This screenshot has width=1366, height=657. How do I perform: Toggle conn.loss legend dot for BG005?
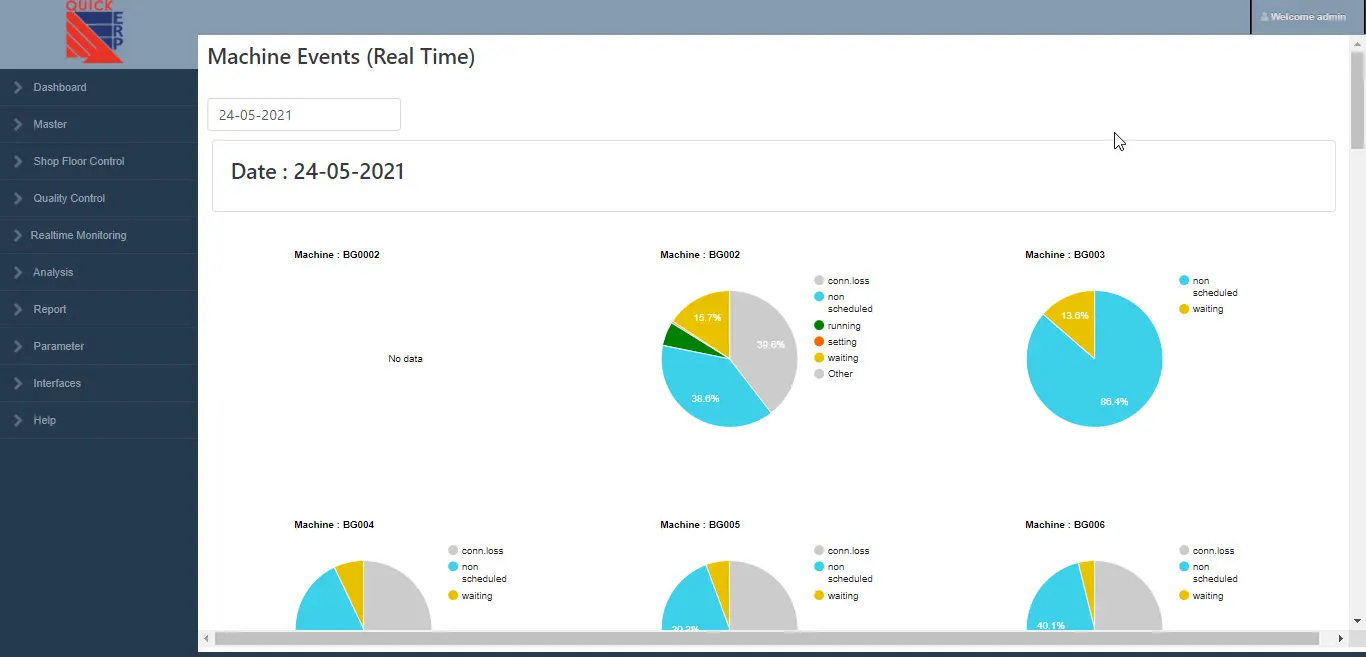click(x=819, y=551)
